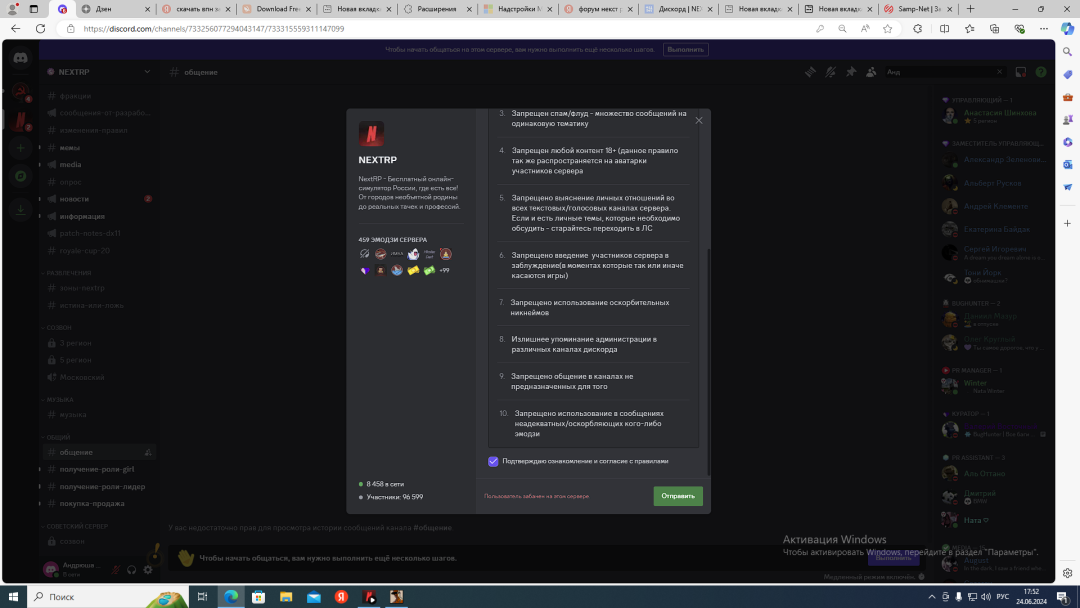Open Edge split screen icon
This screenshot has width=1080, height=608.
click(944, 29)
